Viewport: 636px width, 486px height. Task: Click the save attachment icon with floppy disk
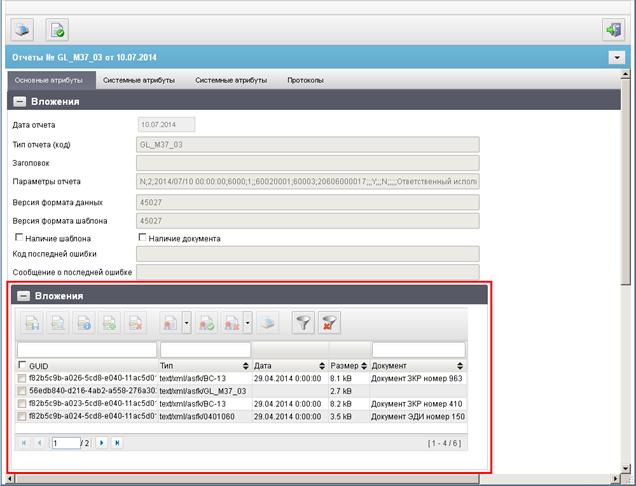pyautogui.click(x=32, y=323)
